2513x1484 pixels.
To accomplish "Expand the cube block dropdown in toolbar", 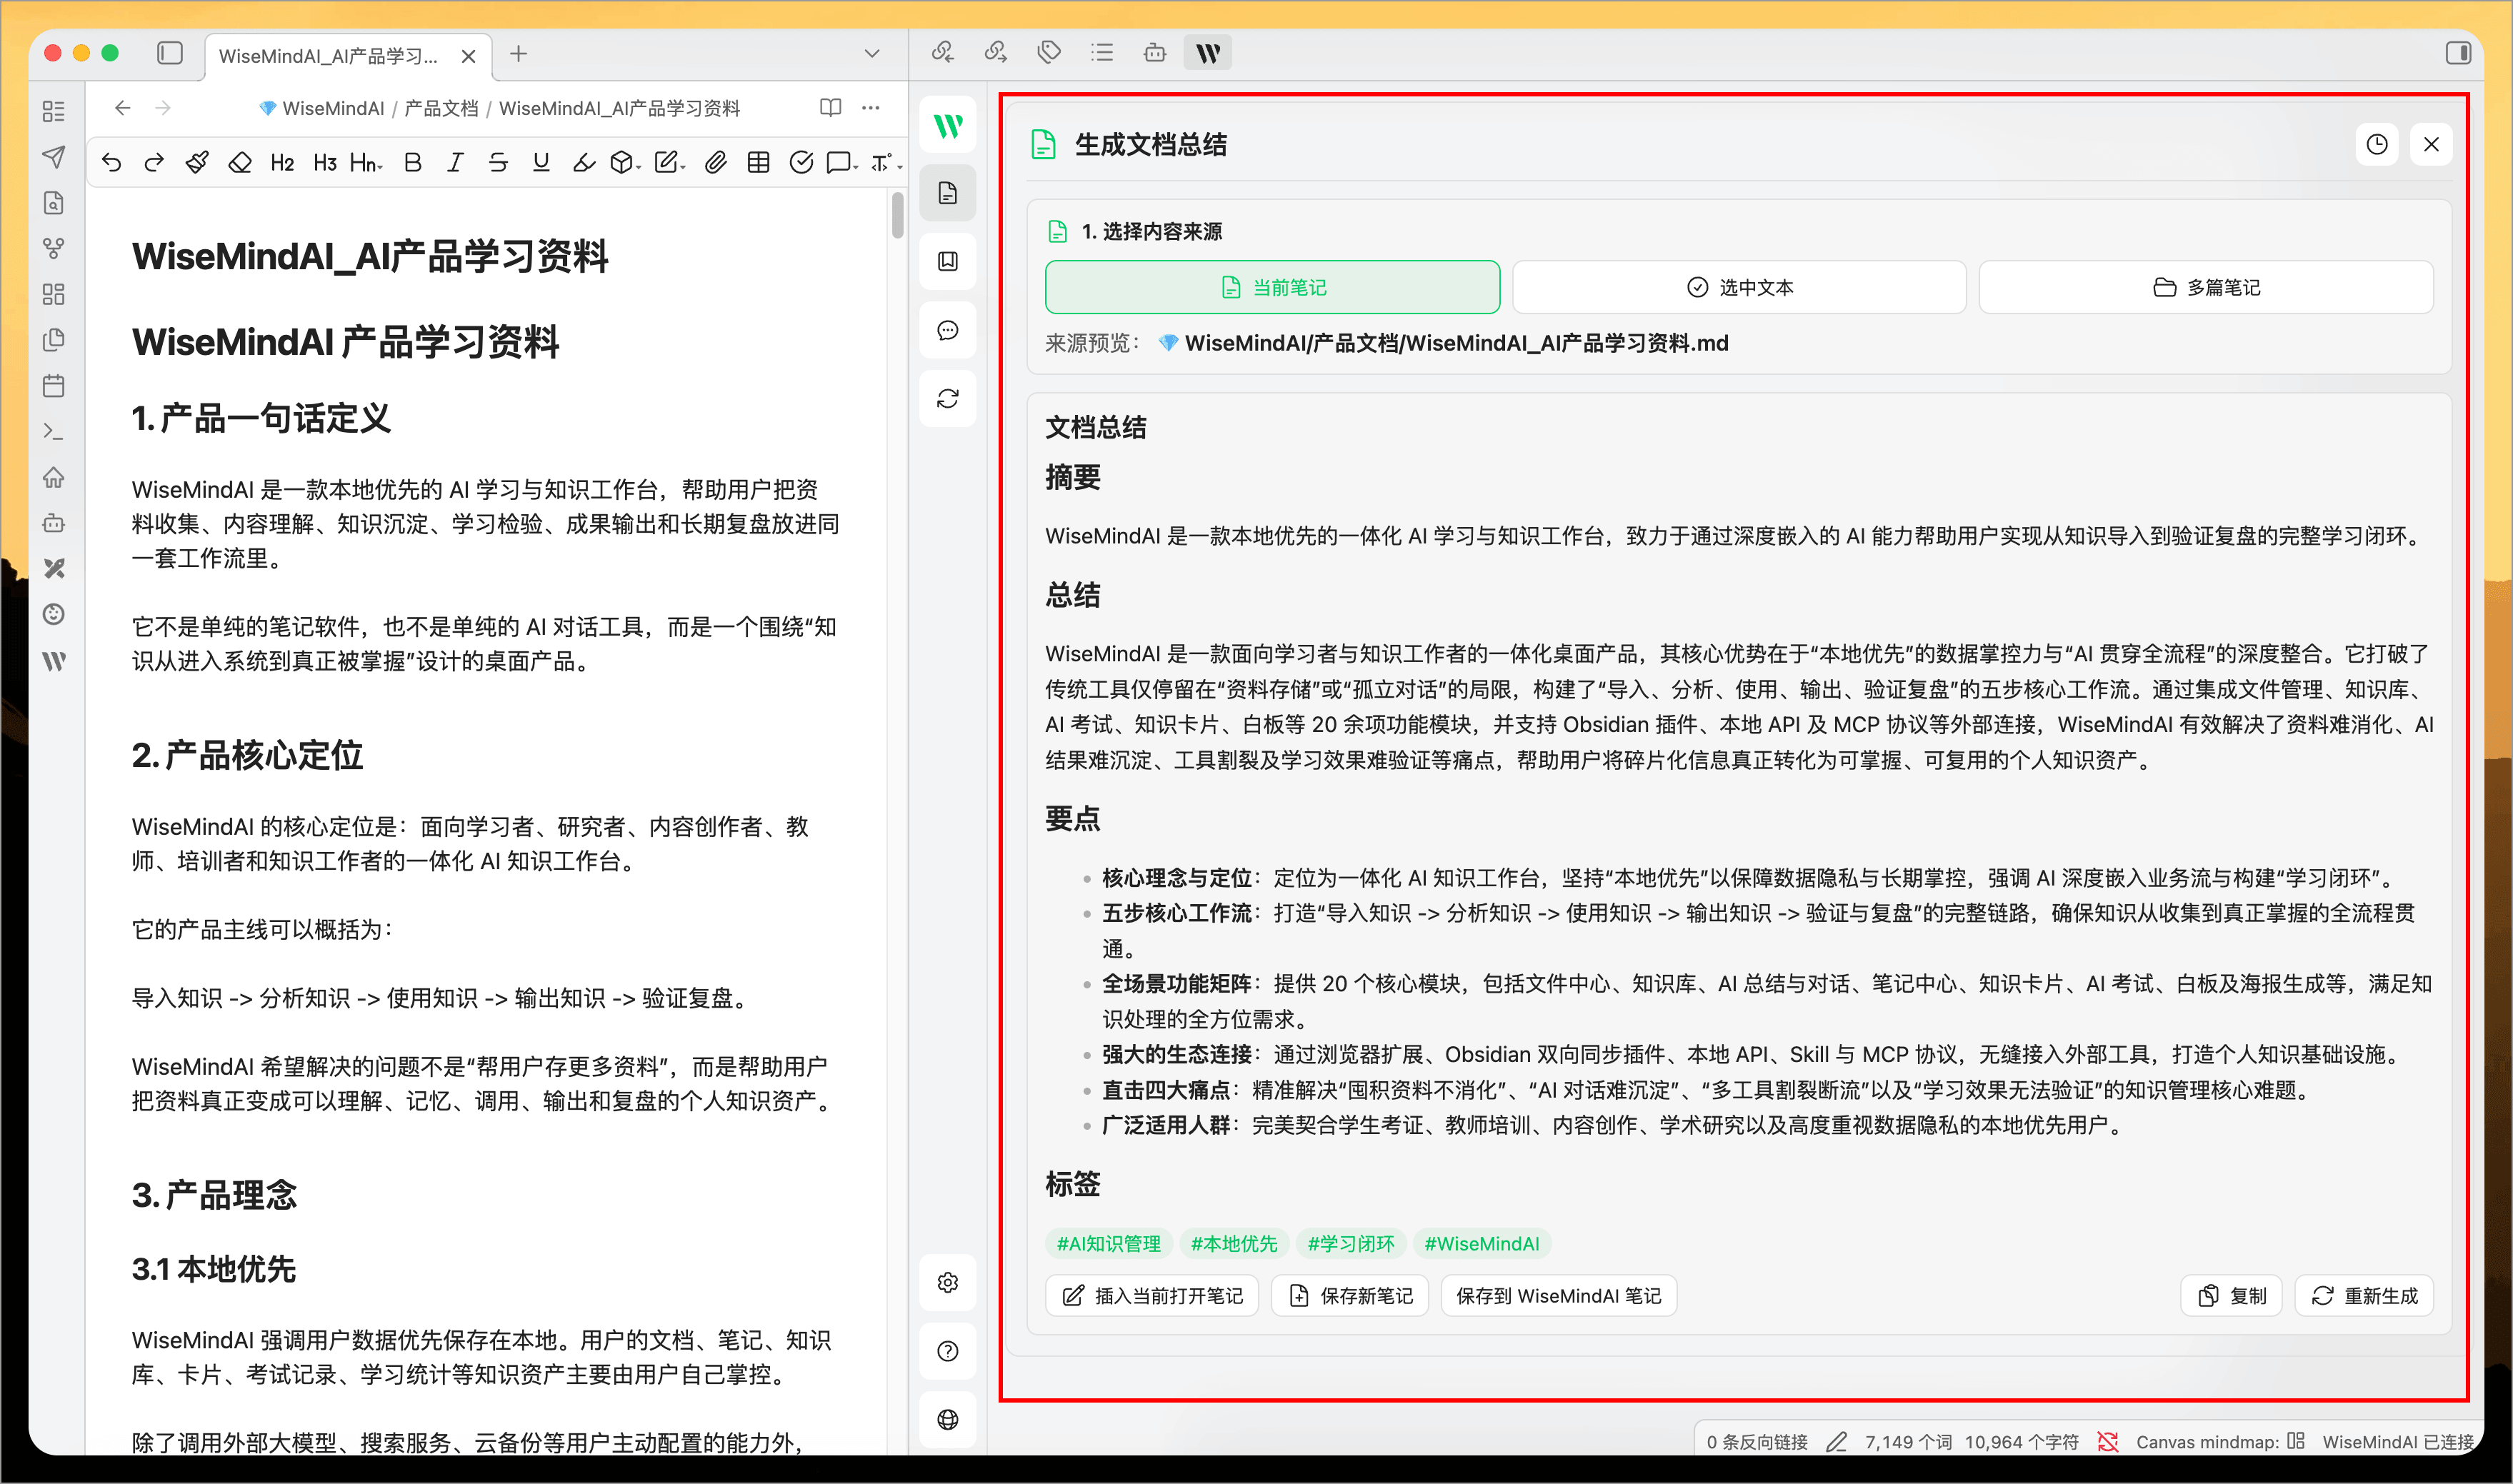I will pos(626,162).
